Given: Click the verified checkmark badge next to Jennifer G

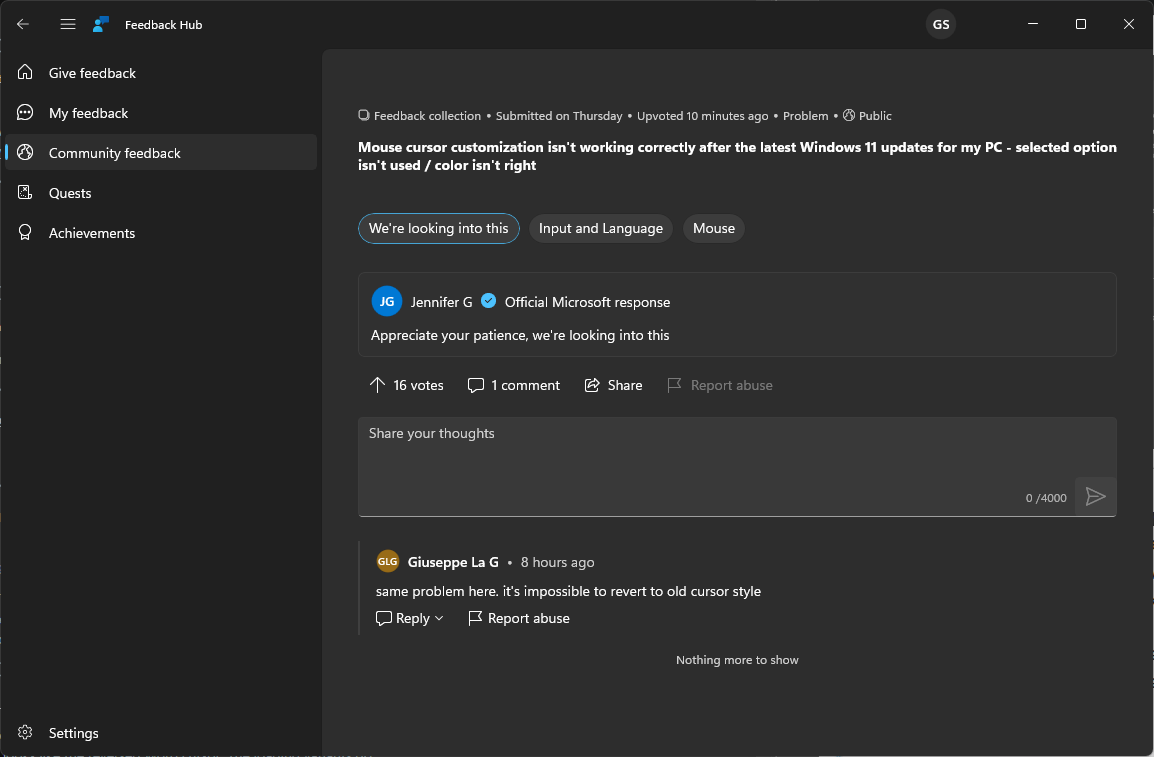Looking at the screenshot, I should [x=488, y=301].
